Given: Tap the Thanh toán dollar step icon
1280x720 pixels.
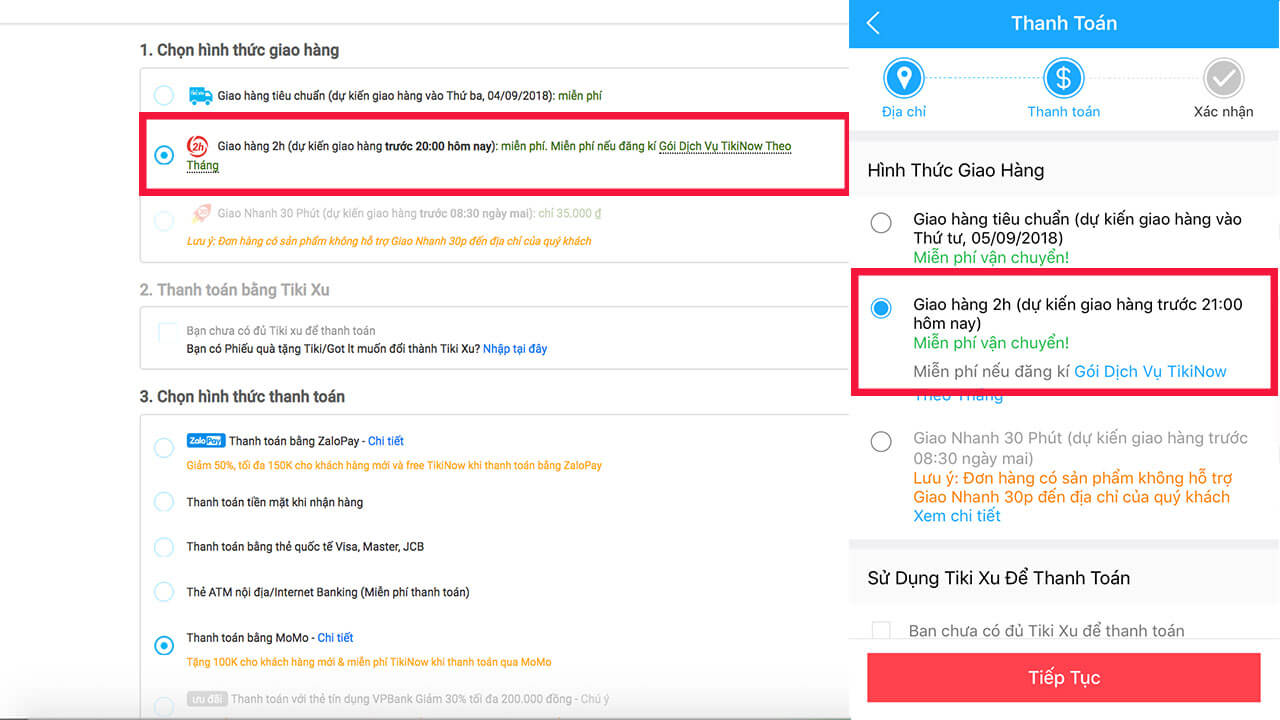Looking at the screenshot, I should (x=1064, y=77).
